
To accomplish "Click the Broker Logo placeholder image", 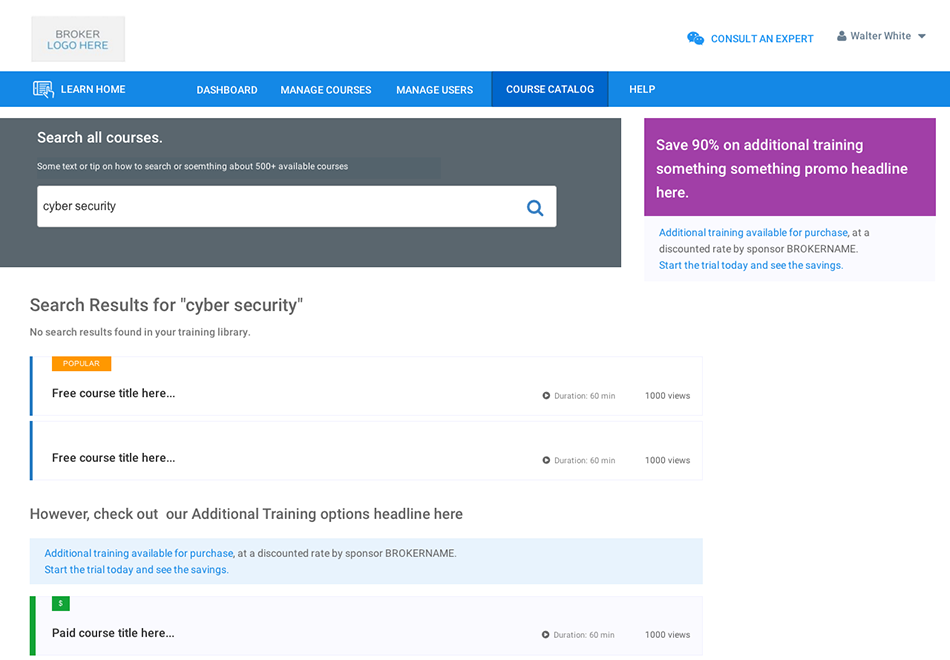I will pos(78,39).
